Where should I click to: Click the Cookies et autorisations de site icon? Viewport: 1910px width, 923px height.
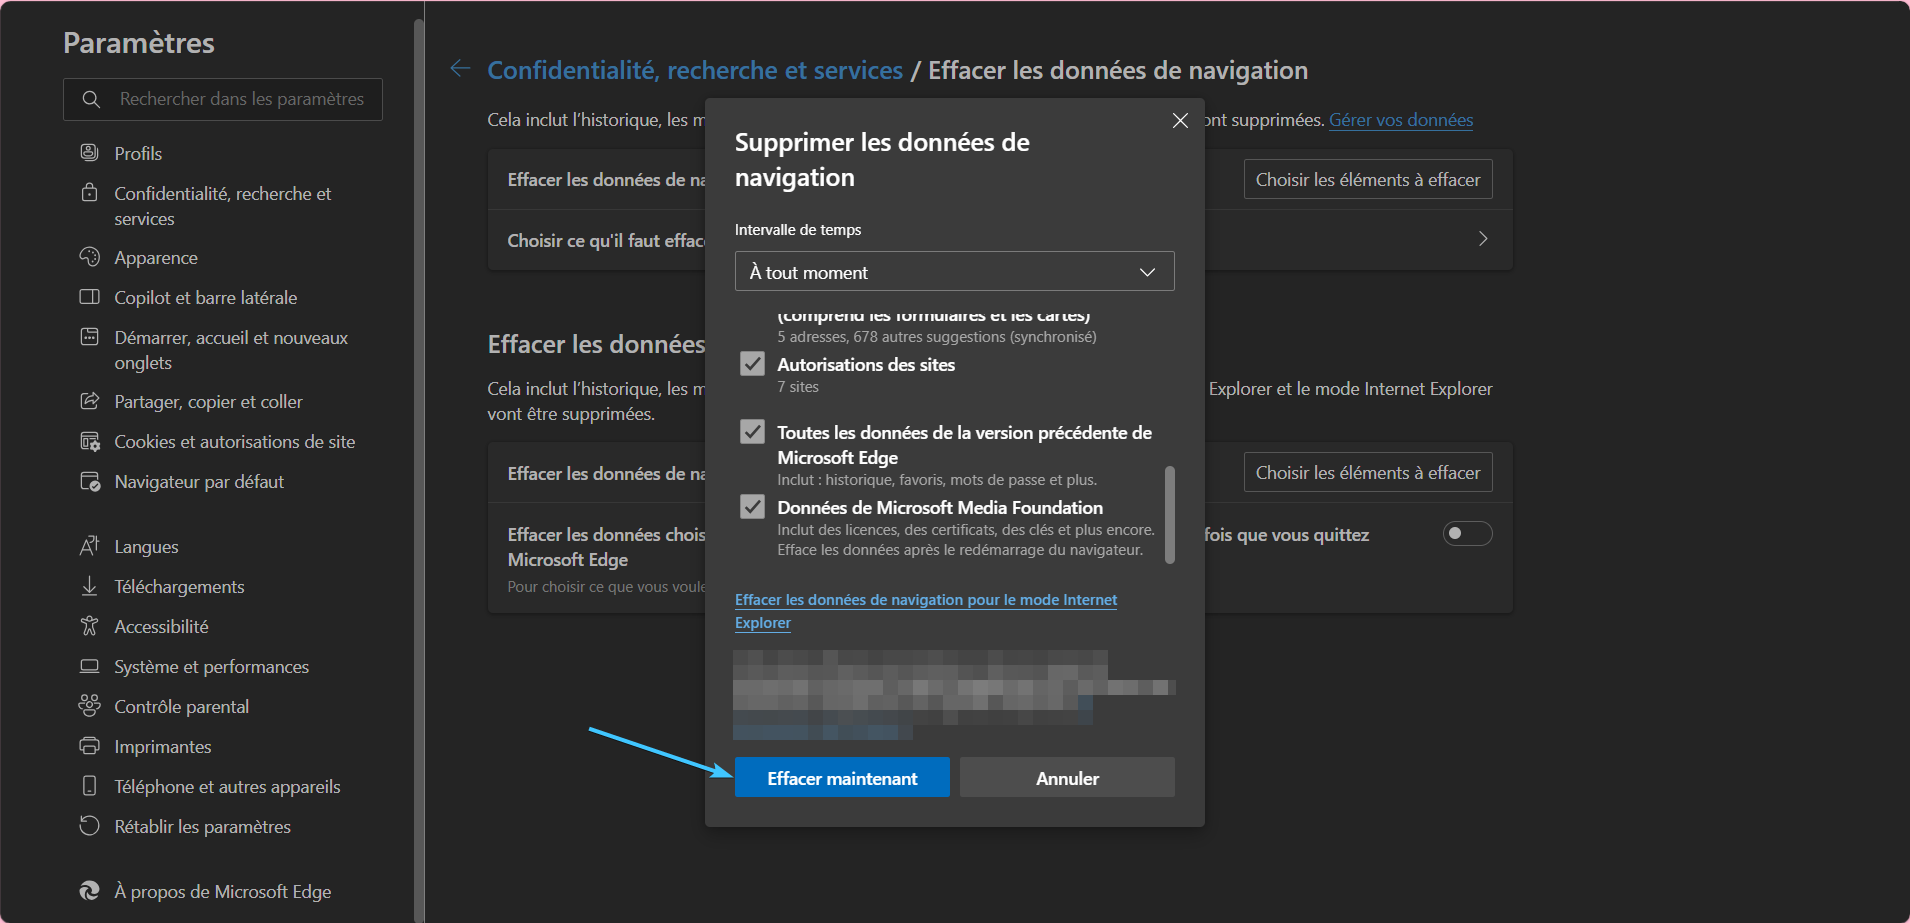click(x=89, y=441)
